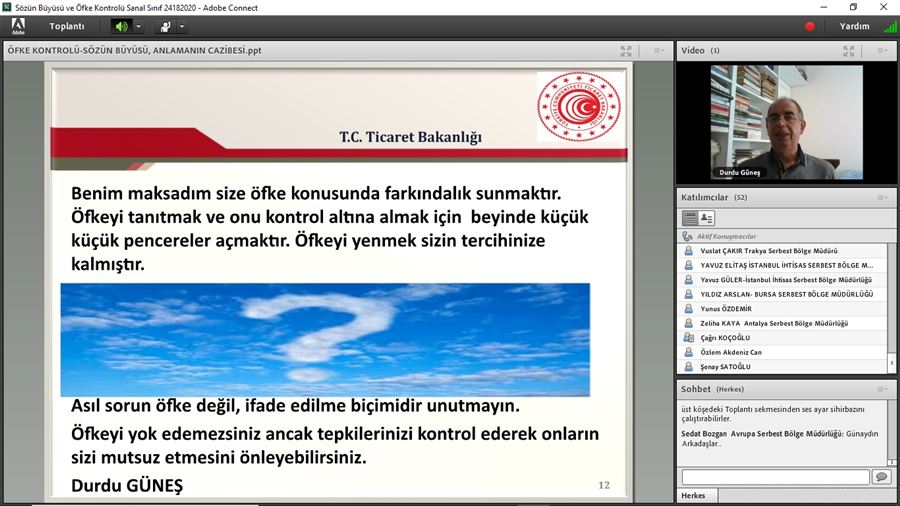Open the share pod options menu
Image resolution: width=900 pixels, height=506 pixels.
click(658, 50)
